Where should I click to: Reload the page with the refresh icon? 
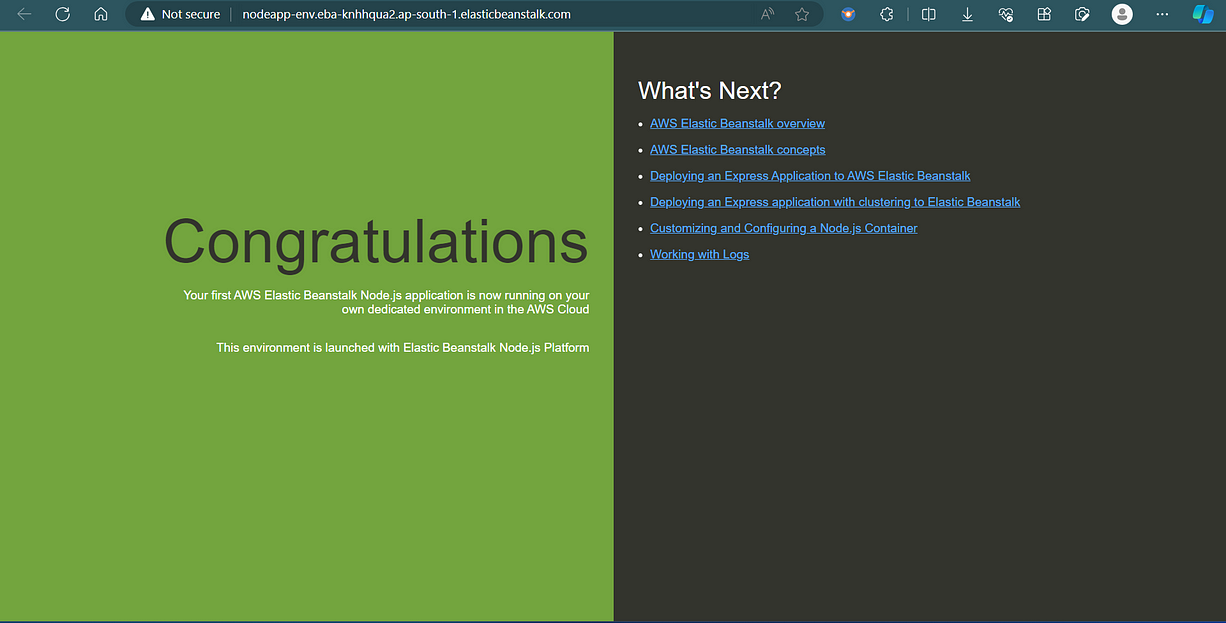click(x=63, y=15)
